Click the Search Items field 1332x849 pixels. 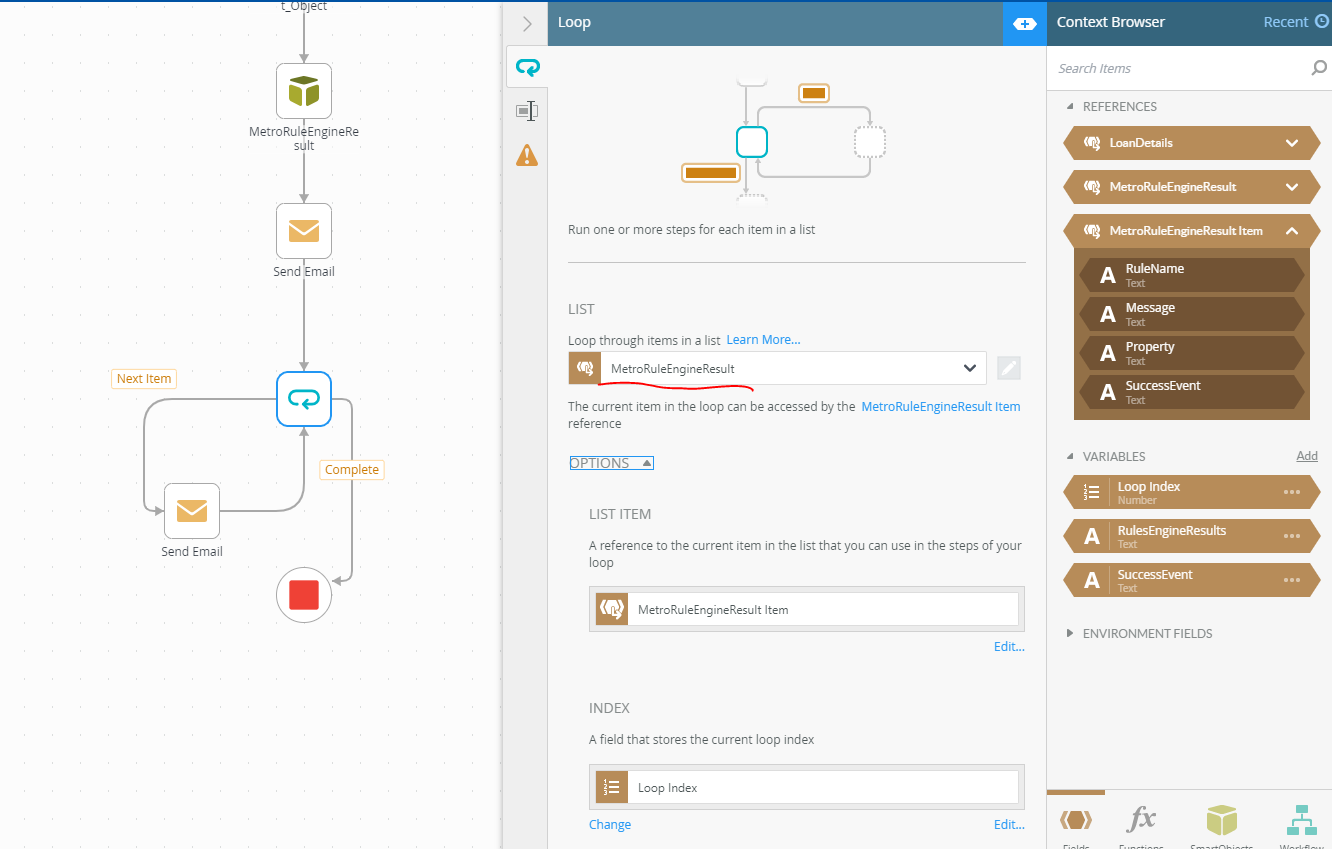pyautogui.click(x=1180, y=68)
